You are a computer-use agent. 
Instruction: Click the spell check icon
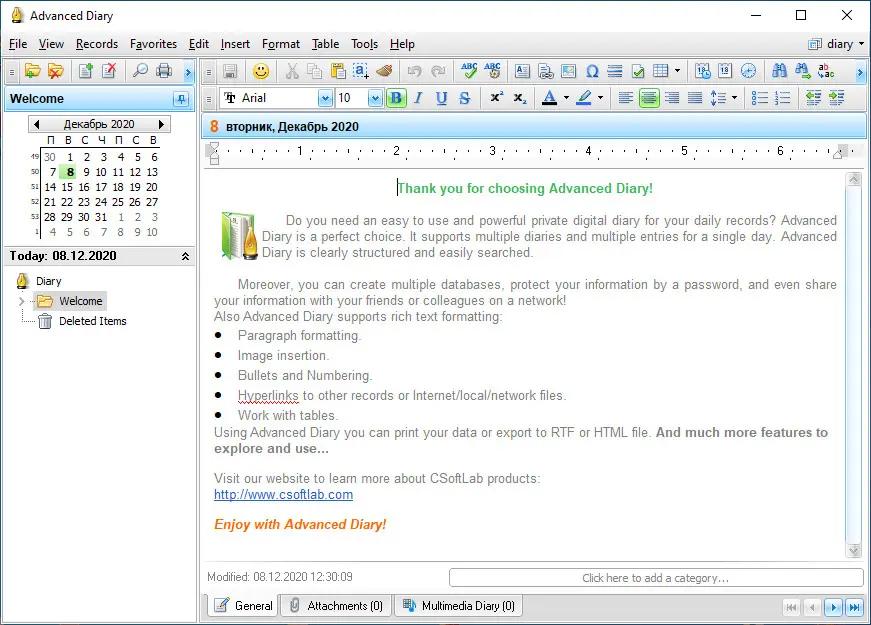pos(468,71)
